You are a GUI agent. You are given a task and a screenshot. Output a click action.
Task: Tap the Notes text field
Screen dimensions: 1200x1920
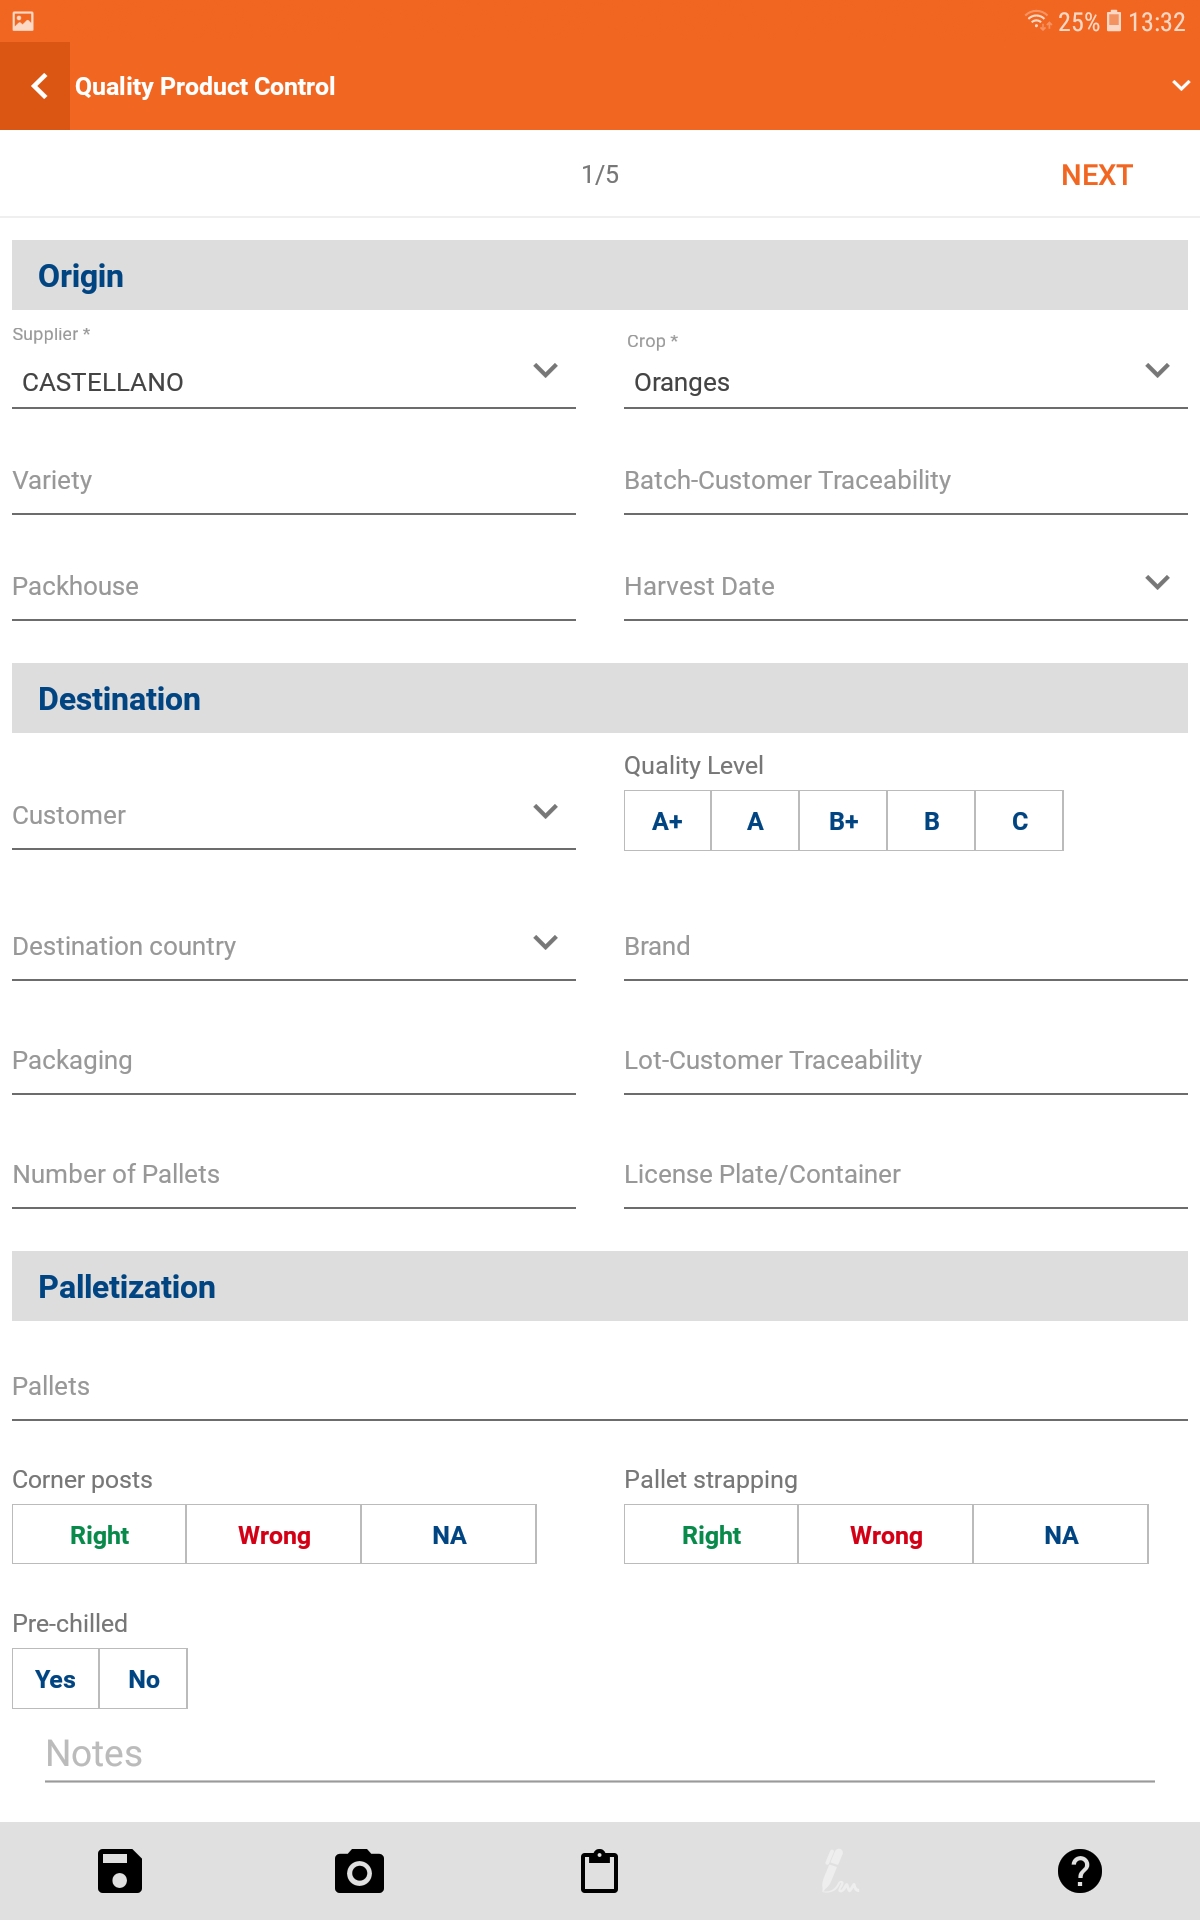click(600, 1754)
